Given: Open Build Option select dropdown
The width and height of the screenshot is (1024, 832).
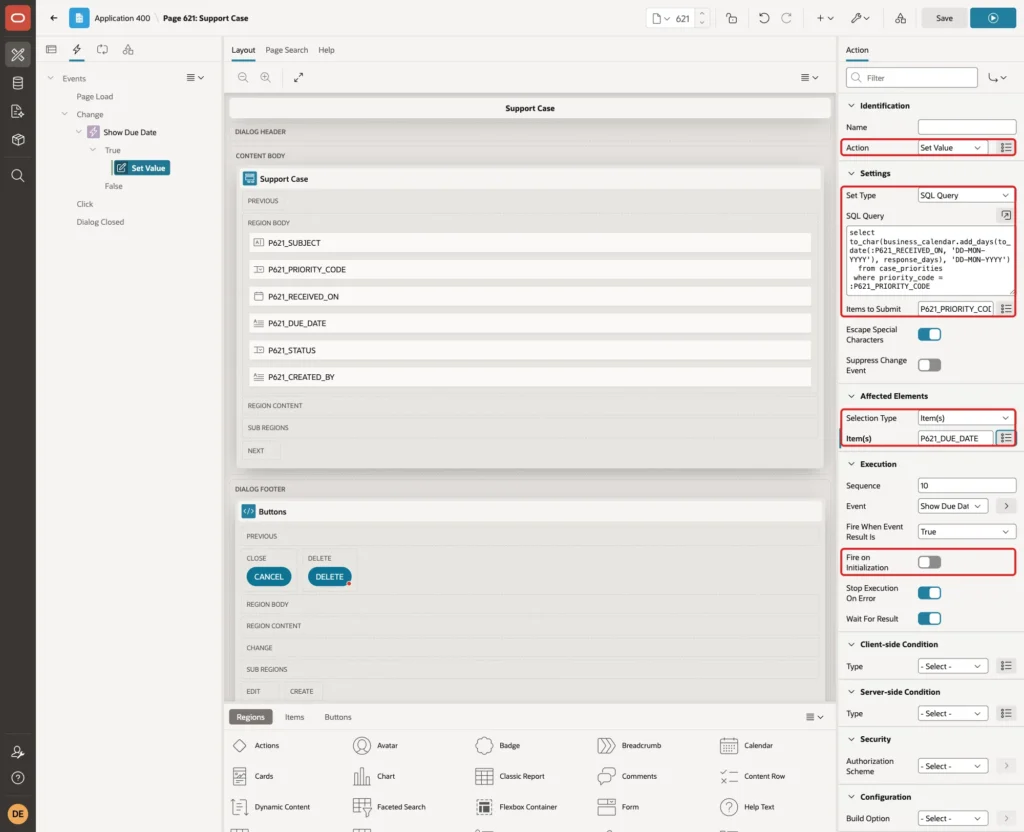Looking at the screenshot, I should click(x=952, y=818).
